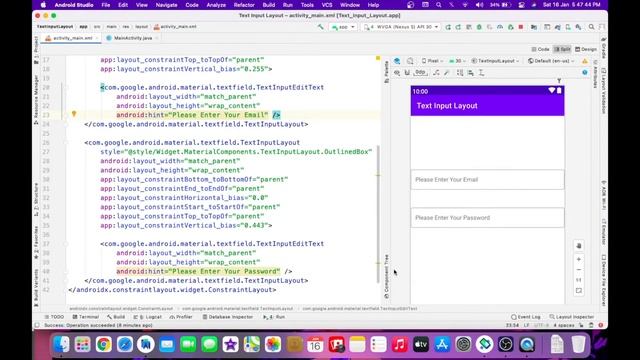Click the zoom to fit screen icon

click(579, 291)
